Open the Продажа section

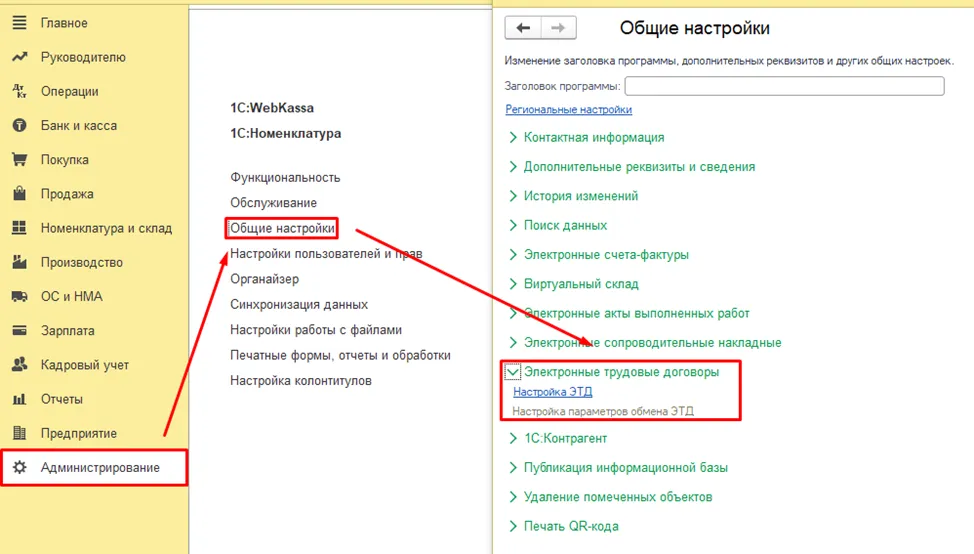pos(67,194)
